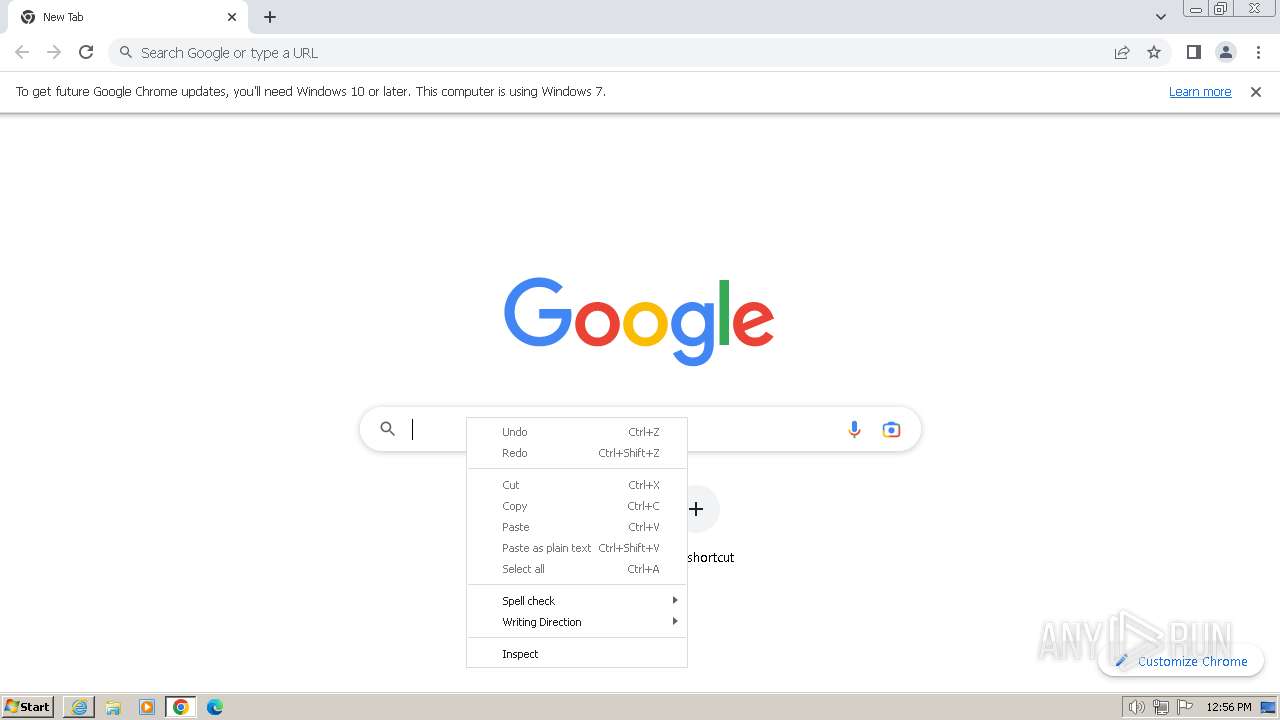Viewport: 1280px width, 720px height.
Task: Open Chrome's three-dot menu
Action: click(1258, 52)
